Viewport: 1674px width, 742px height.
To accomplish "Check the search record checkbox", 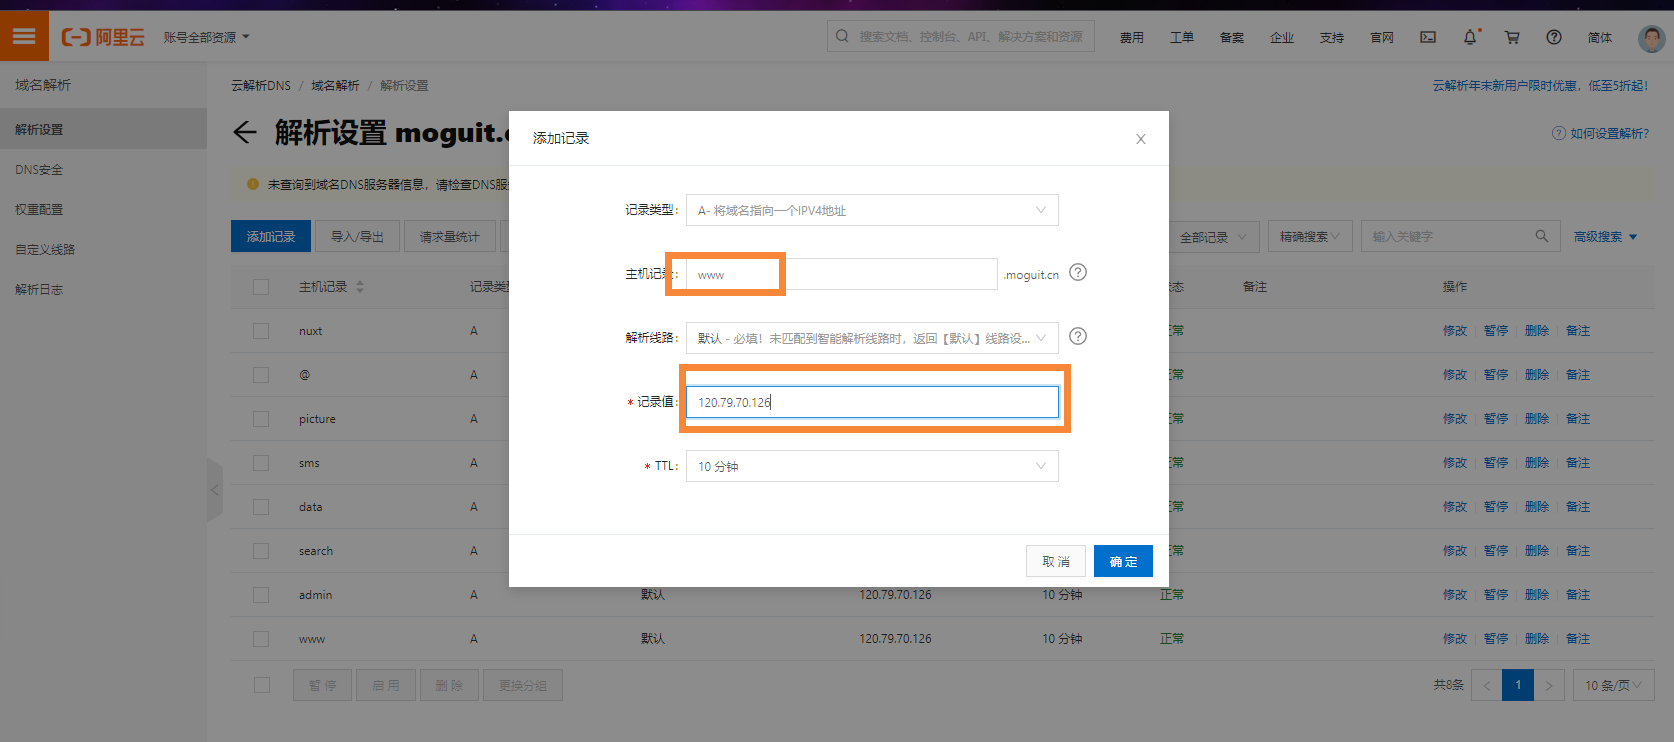I will pos(261,551).
